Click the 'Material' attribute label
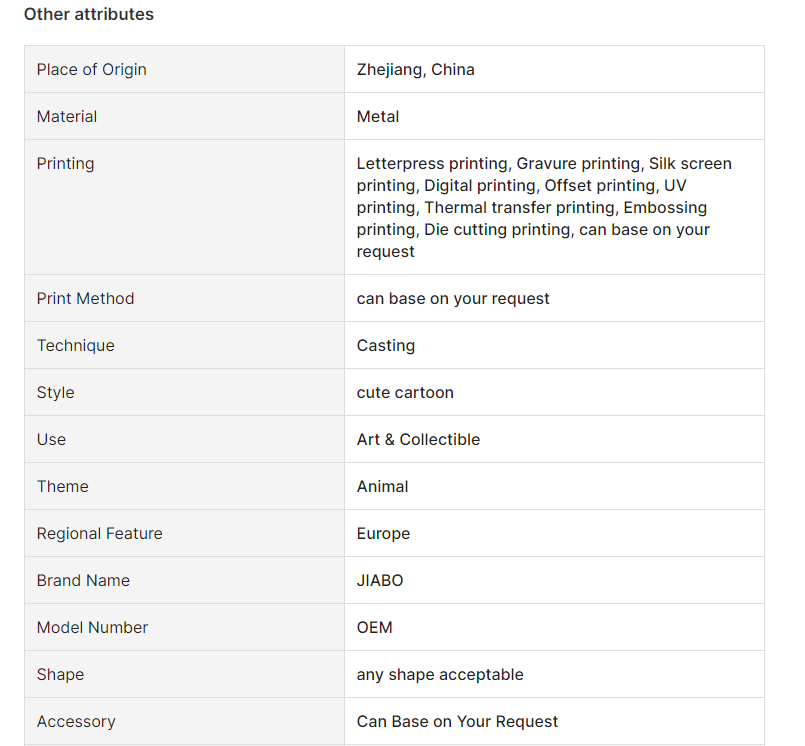This screenshot has width=805, height=746. 67,117
